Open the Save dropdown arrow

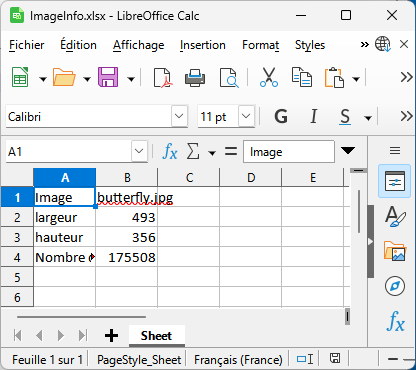(131, 79)
